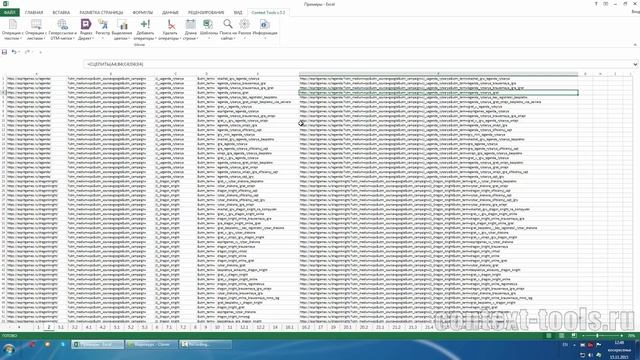Switch to the ВСТАВКА ribbon tab
This screenshot has height=360, width=640.
click(61, 12)
